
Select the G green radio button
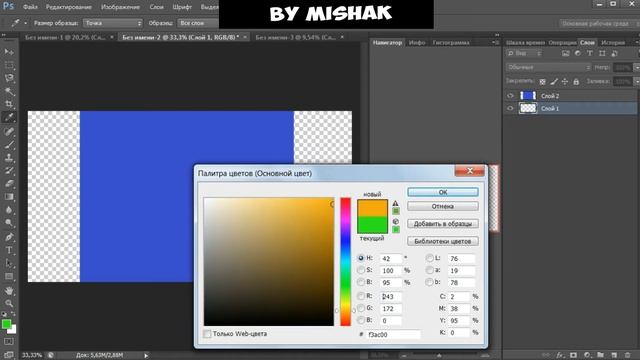(361, 308)
